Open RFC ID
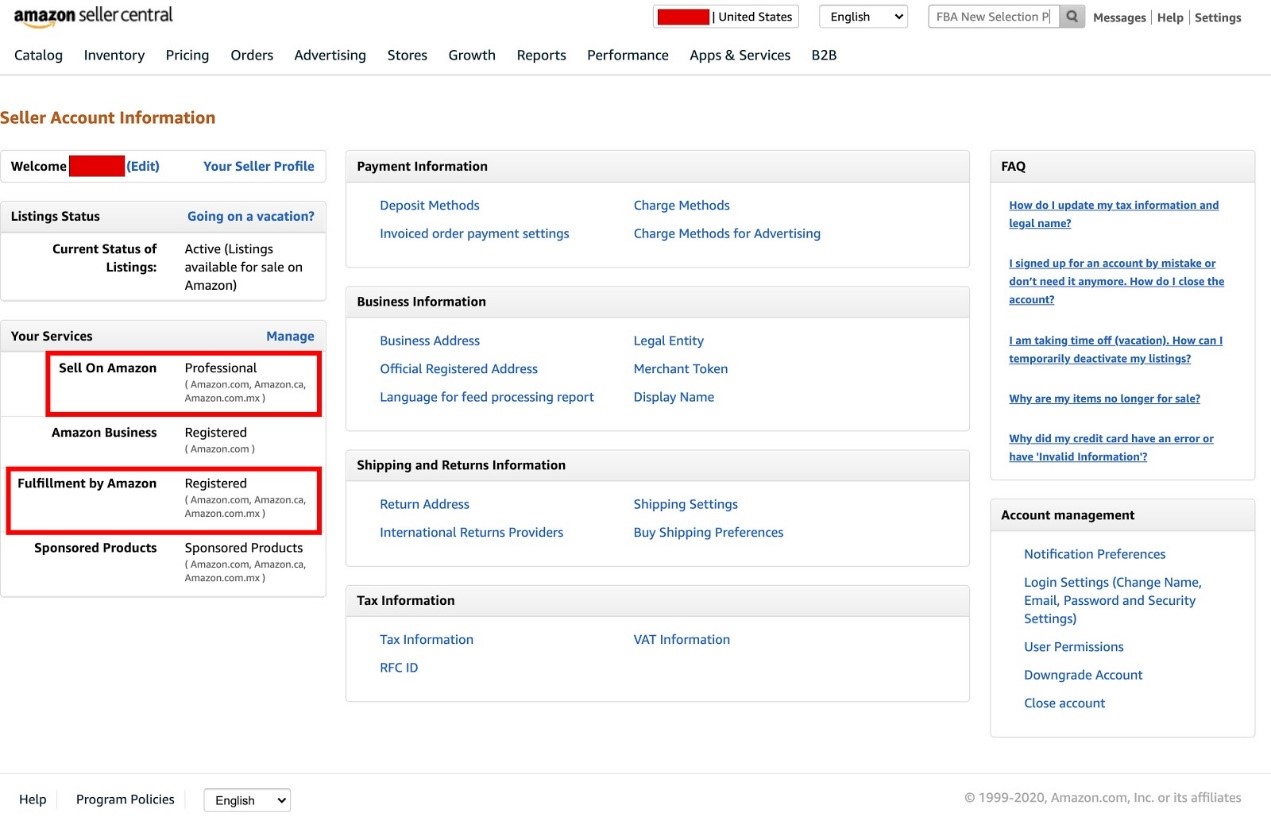This screenshot has height=832, width=1271. [x=399, y=667]
